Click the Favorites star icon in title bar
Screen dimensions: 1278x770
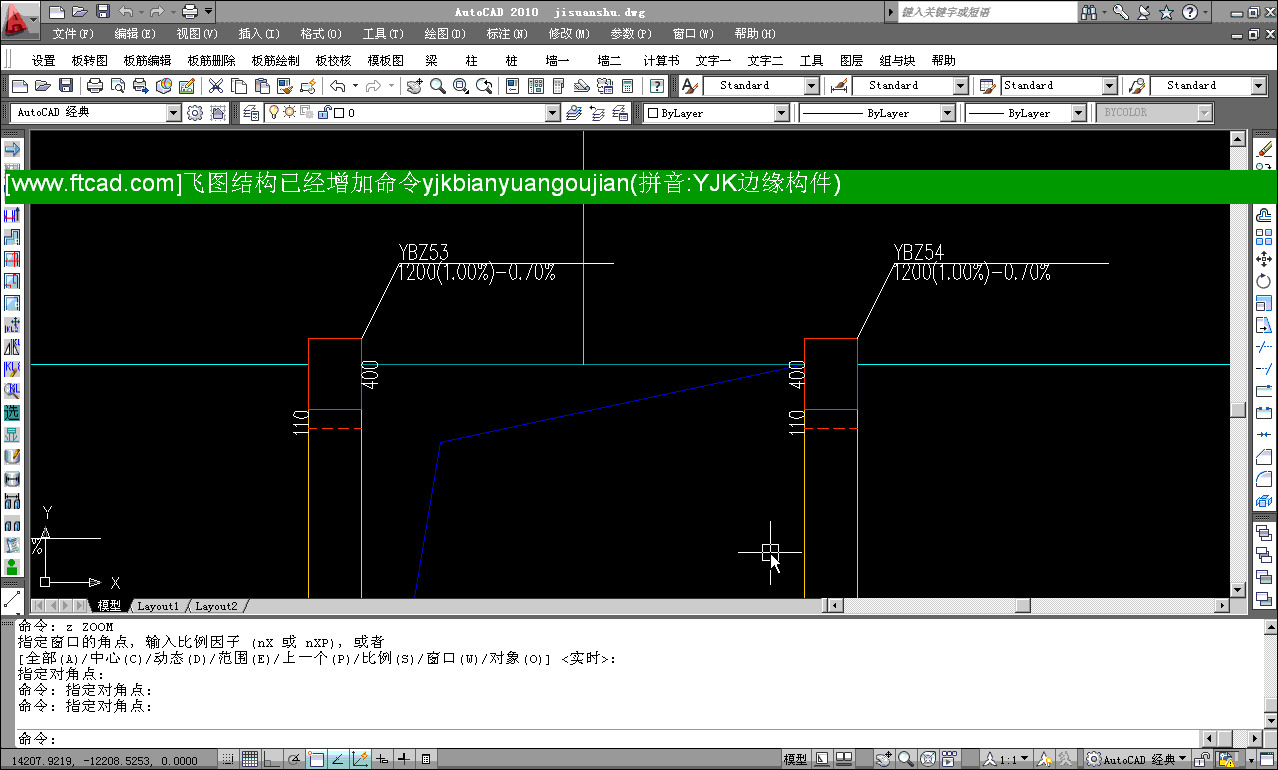[1166, 12]
